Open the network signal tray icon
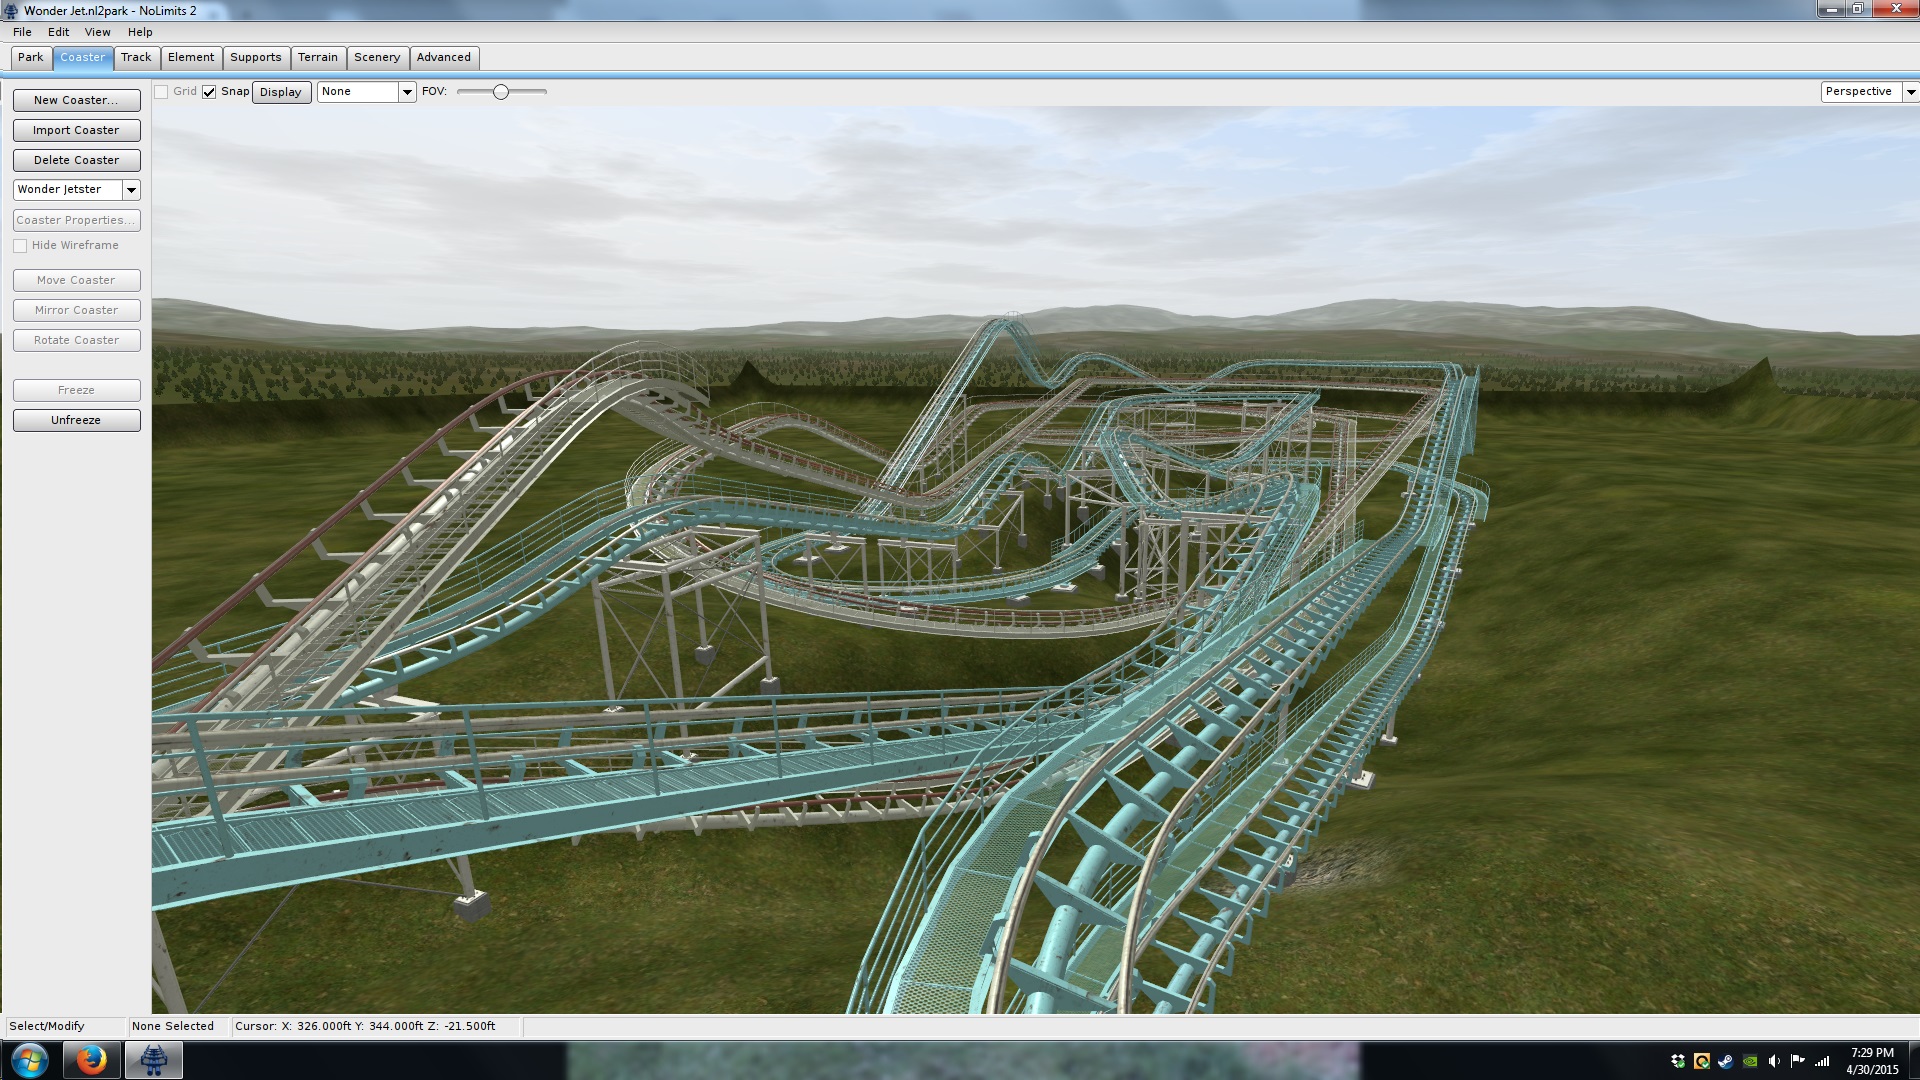This screenshot has height=1080, width=1920. click(1822, 1061)
